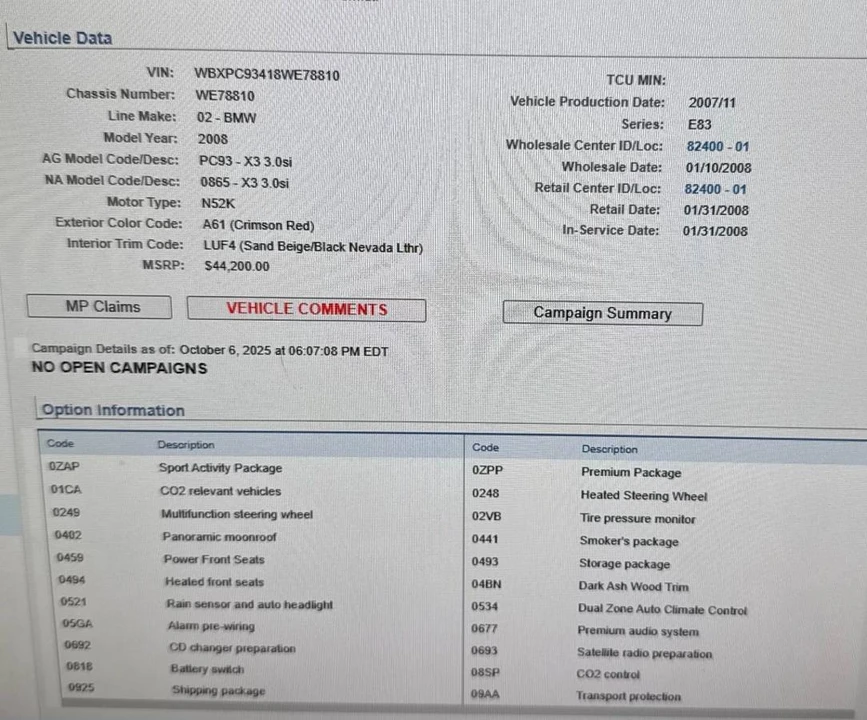Viewport: 867px width, 720px height.
Task: Select option code 0ZPP
Action: [x=488, y=470]
